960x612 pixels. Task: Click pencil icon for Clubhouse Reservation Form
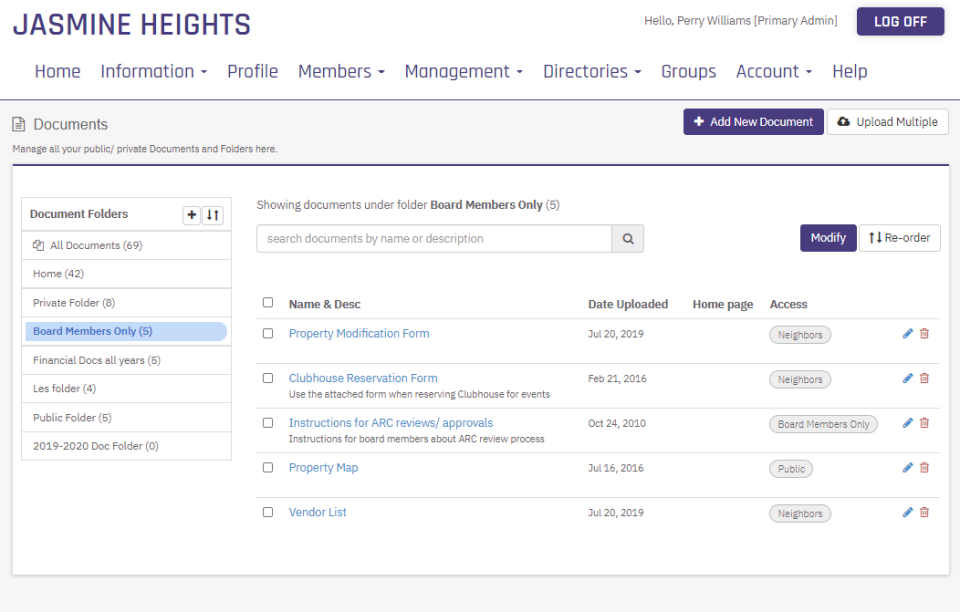pos(908,379)
